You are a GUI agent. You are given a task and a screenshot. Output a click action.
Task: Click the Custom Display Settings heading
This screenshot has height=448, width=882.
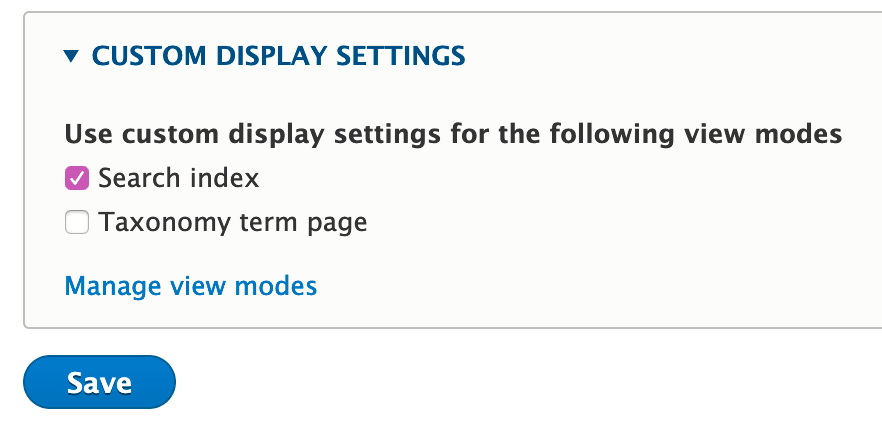(278, 56)
